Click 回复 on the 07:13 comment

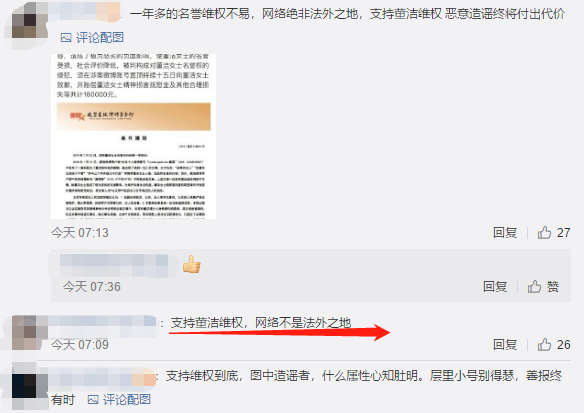tap(505, 233)
